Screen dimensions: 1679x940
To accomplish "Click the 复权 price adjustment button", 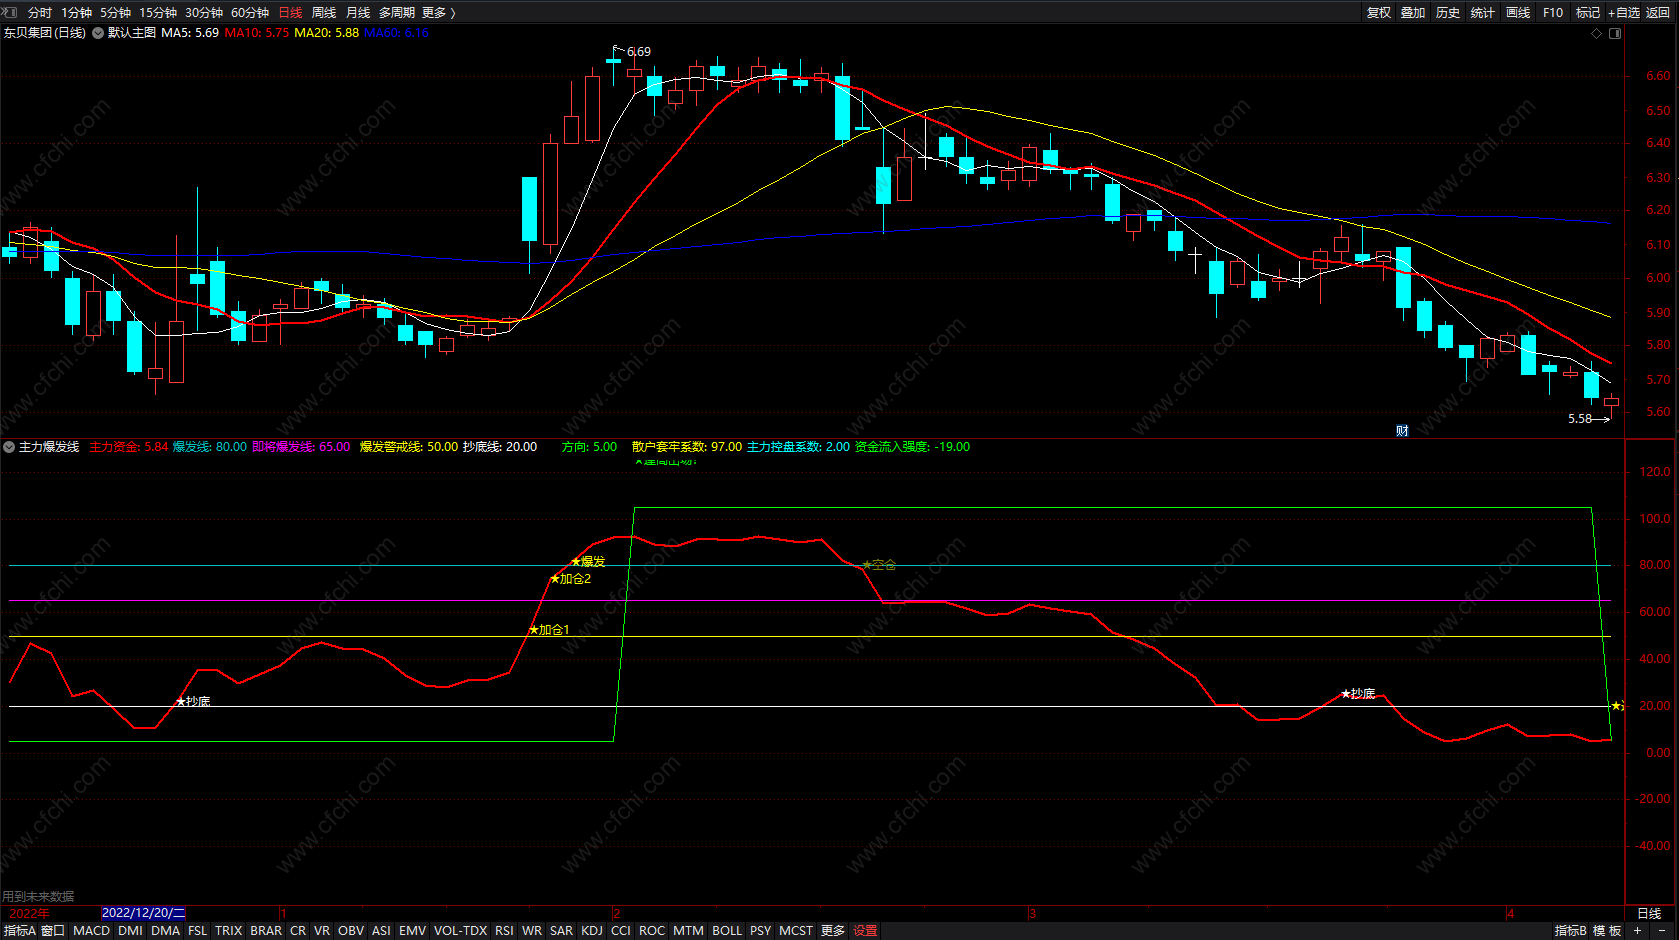I will [1379, 12].
